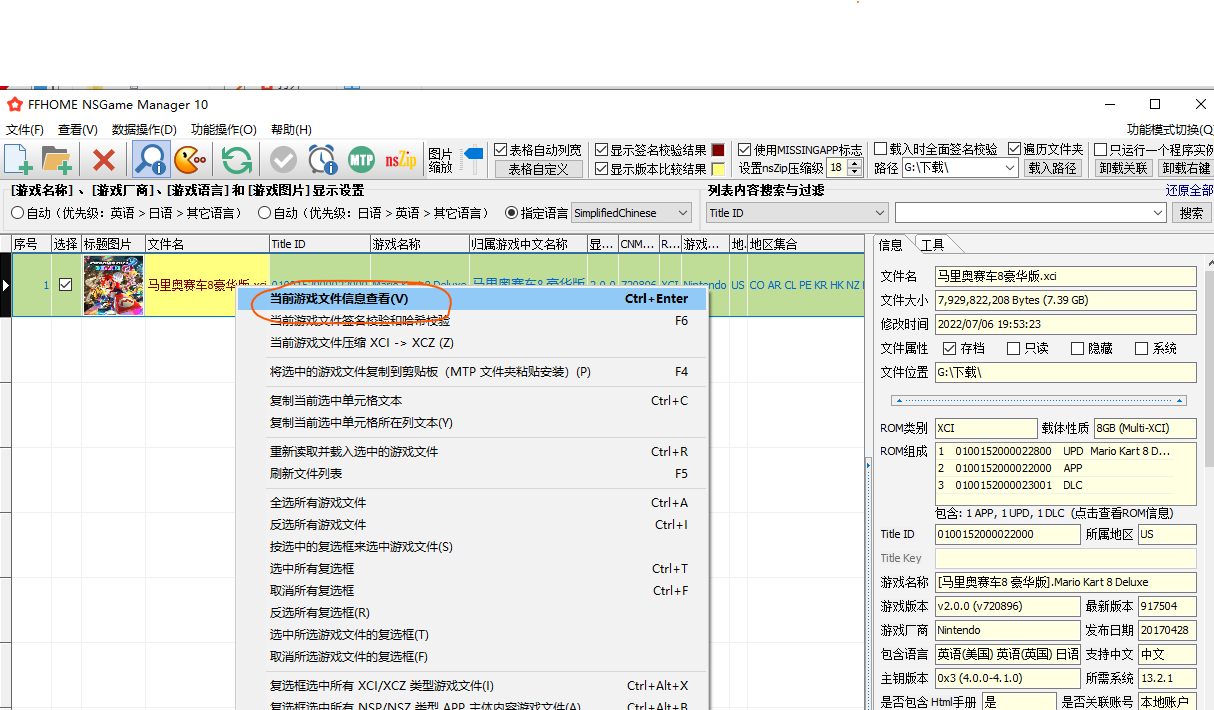Screen dimensions: 1214x710
Task: Click the red X delete icon
Action: click(104, 160)
